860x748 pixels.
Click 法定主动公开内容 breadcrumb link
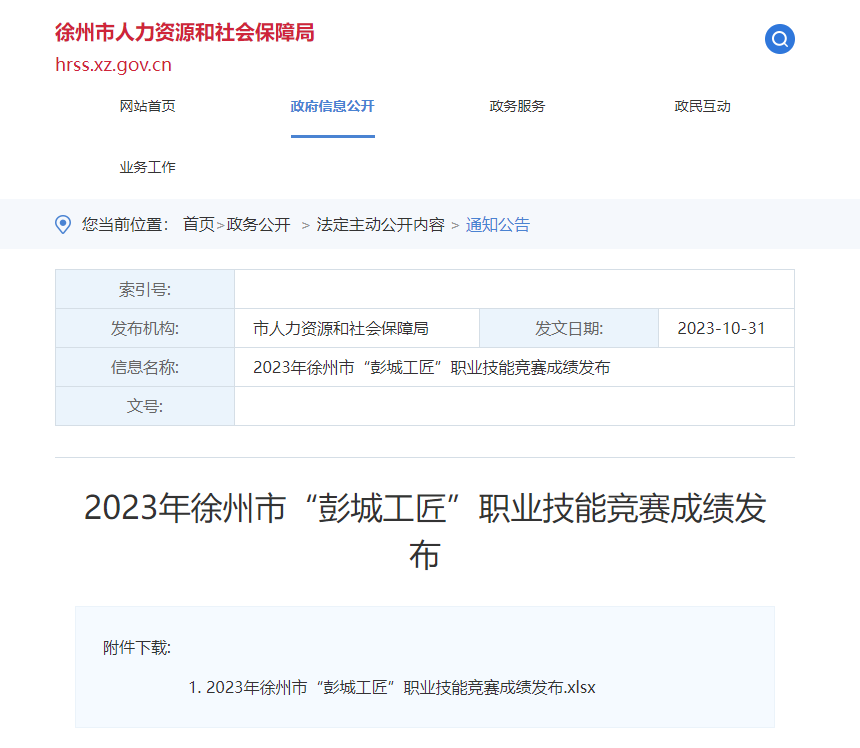380,224
